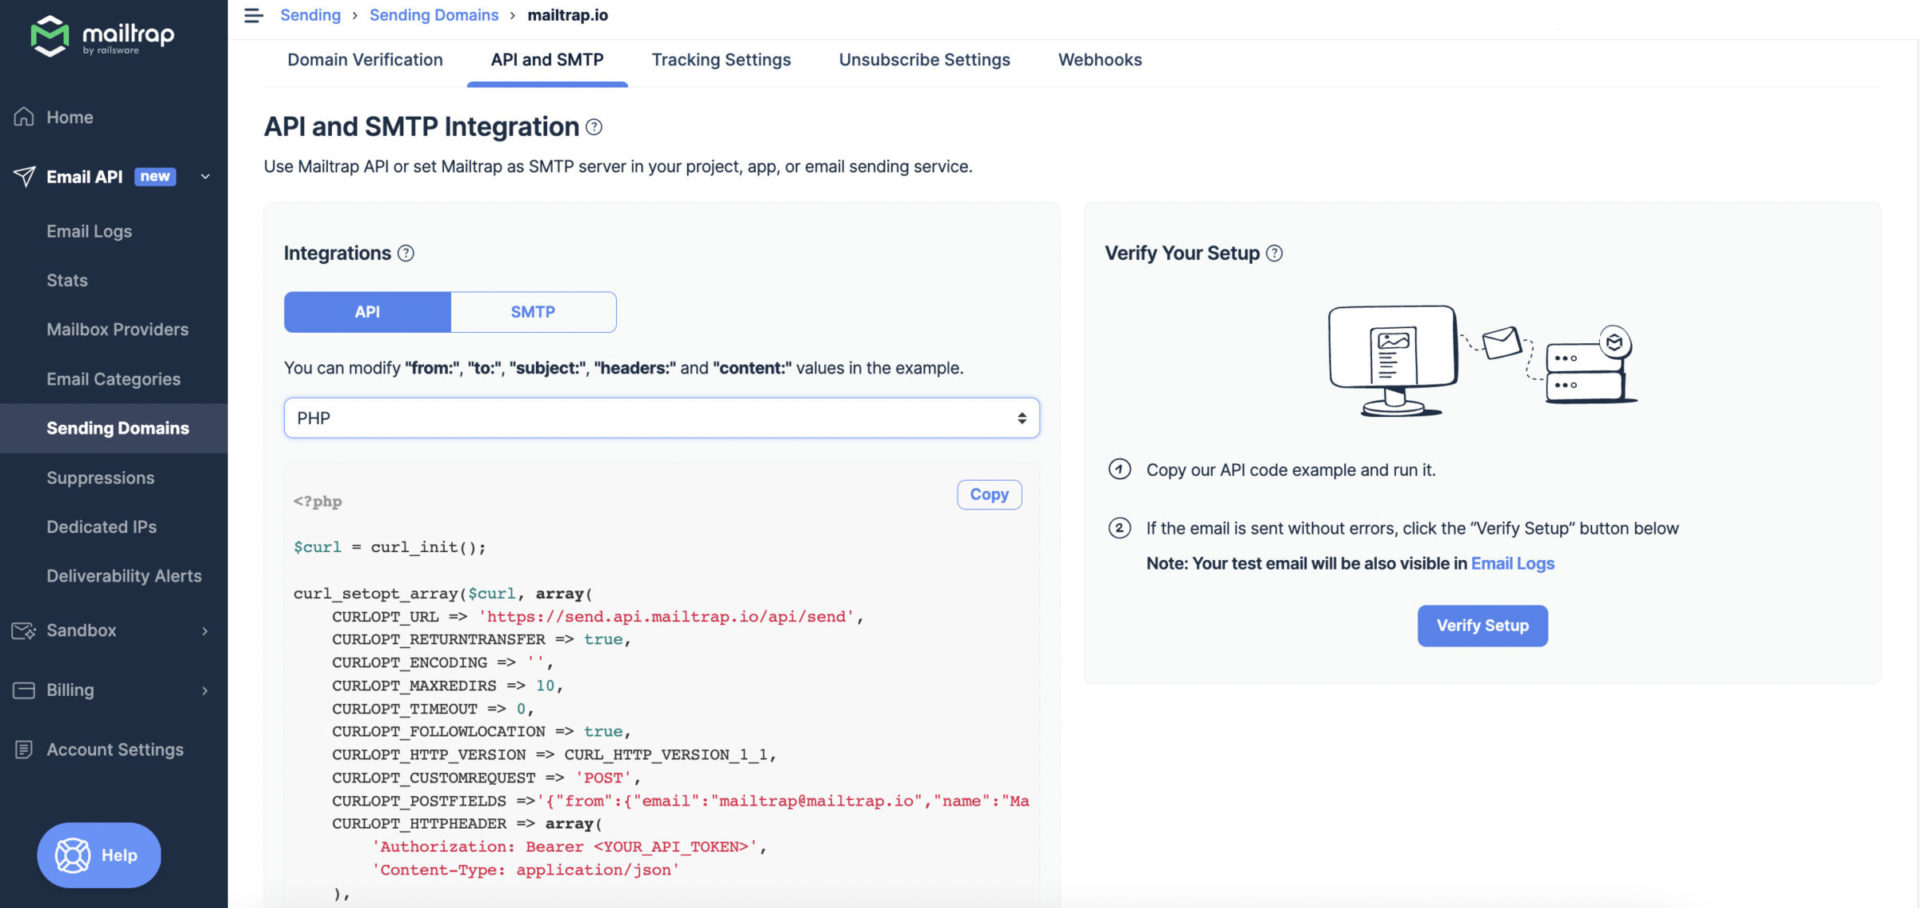
Task: Switch to the Tracking Settings tab
Action: [721, 60]
